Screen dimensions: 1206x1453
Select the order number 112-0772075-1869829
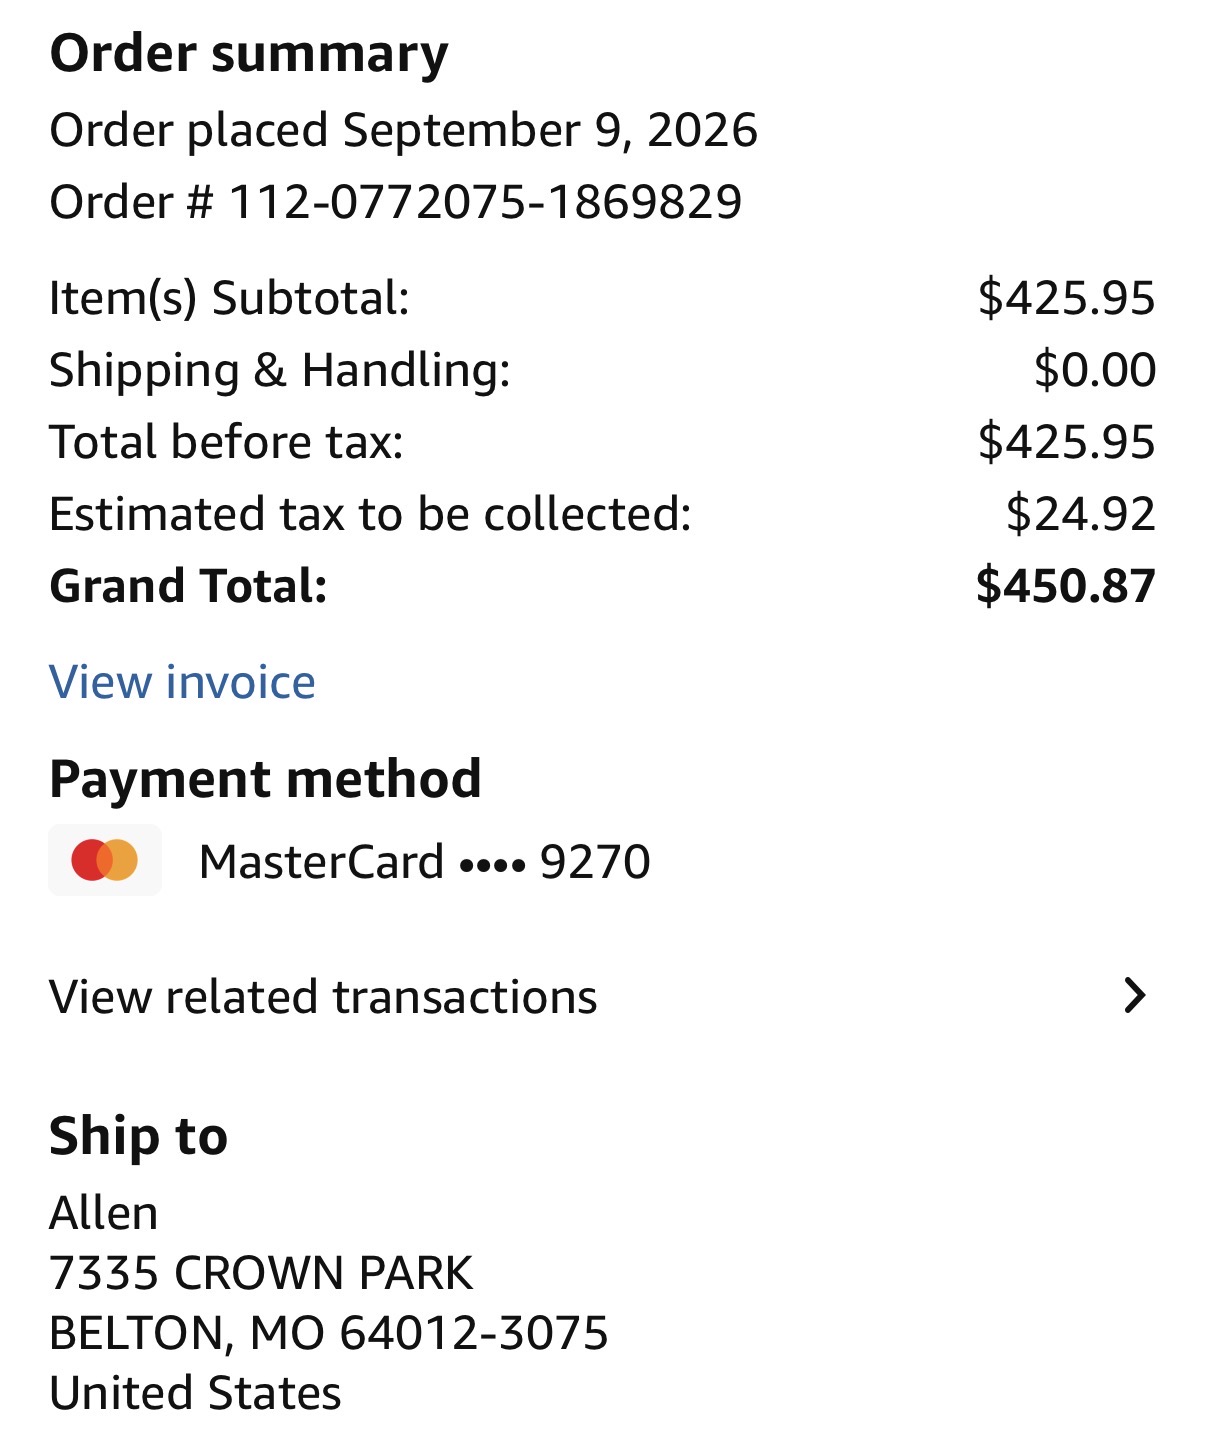[486, 202]
